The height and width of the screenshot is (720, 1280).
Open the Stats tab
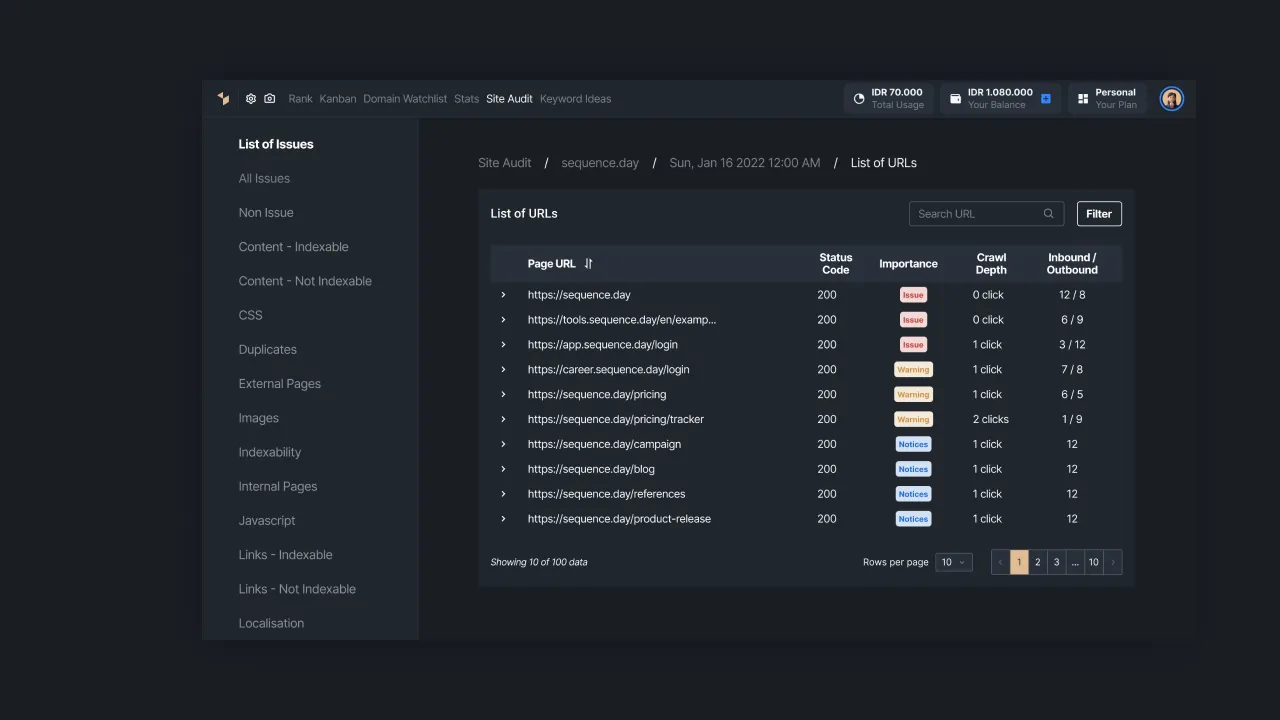[x=466, y=99]
